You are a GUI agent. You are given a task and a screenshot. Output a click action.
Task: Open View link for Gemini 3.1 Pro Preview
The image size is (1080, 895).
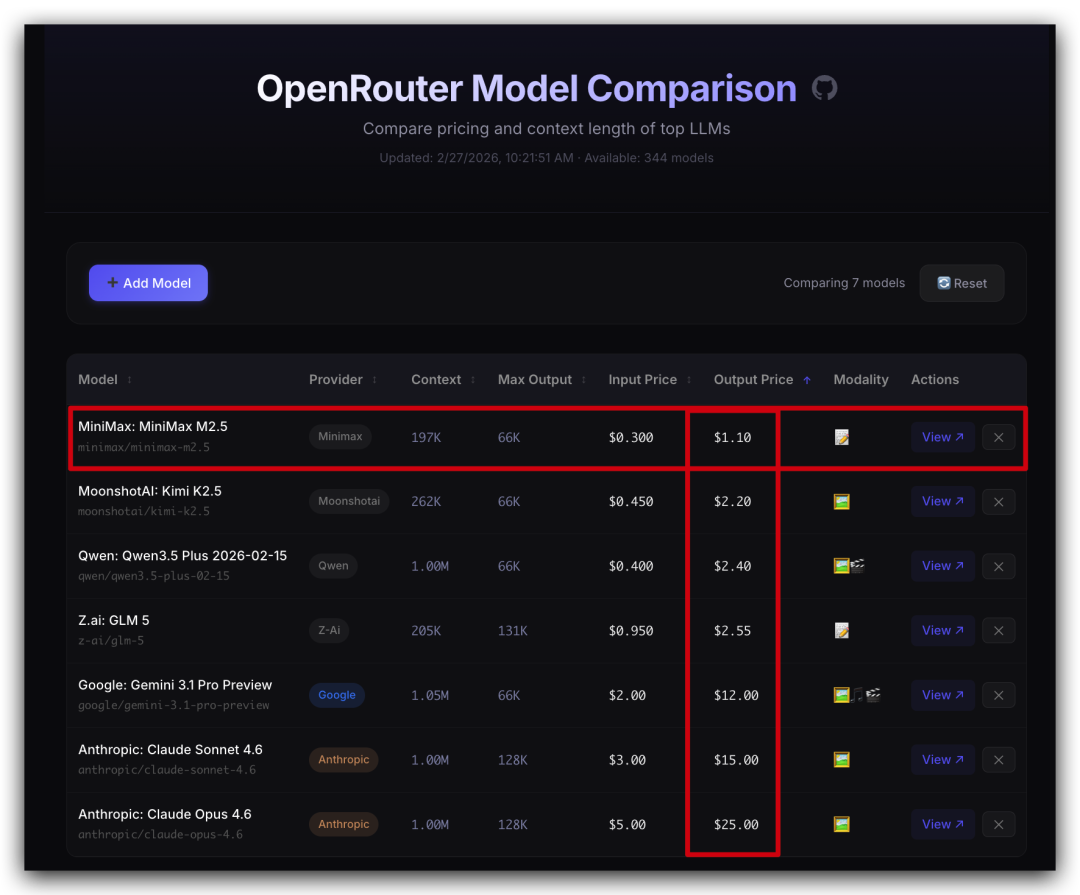click(x=942, y=695)
